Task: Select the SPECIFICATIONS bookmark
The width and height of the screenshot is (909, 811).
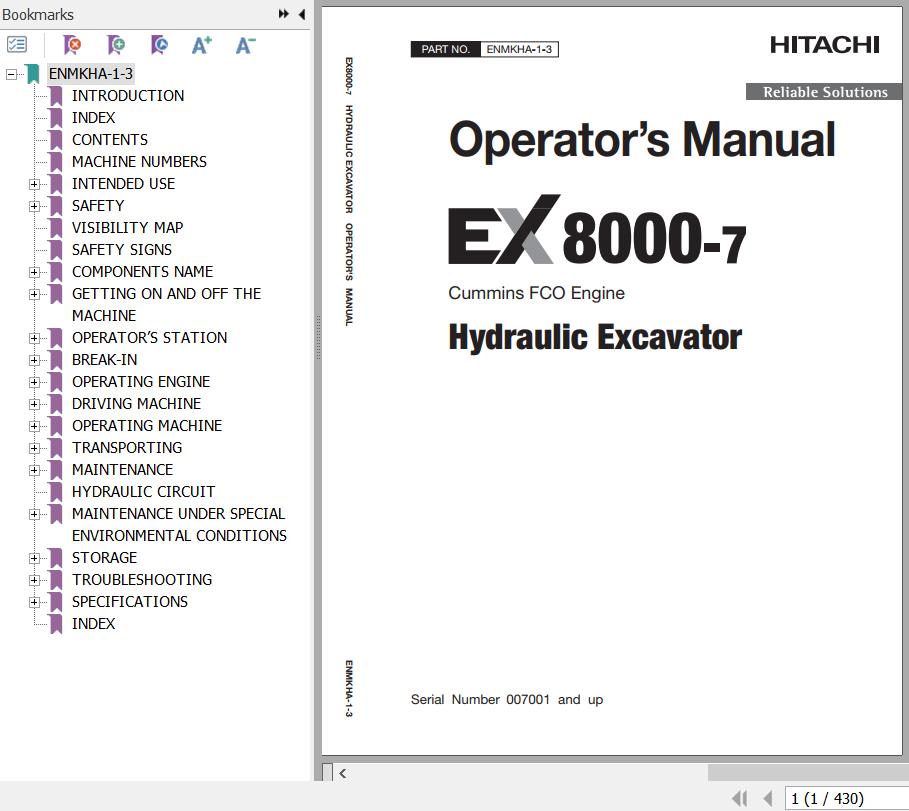Action: (130, 602)
